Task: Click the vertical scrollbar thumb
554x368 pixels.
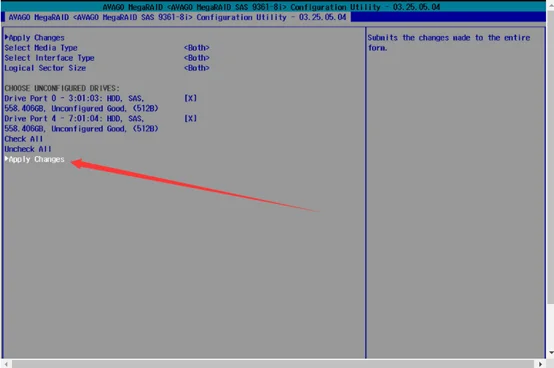Action: pos(550,155)
